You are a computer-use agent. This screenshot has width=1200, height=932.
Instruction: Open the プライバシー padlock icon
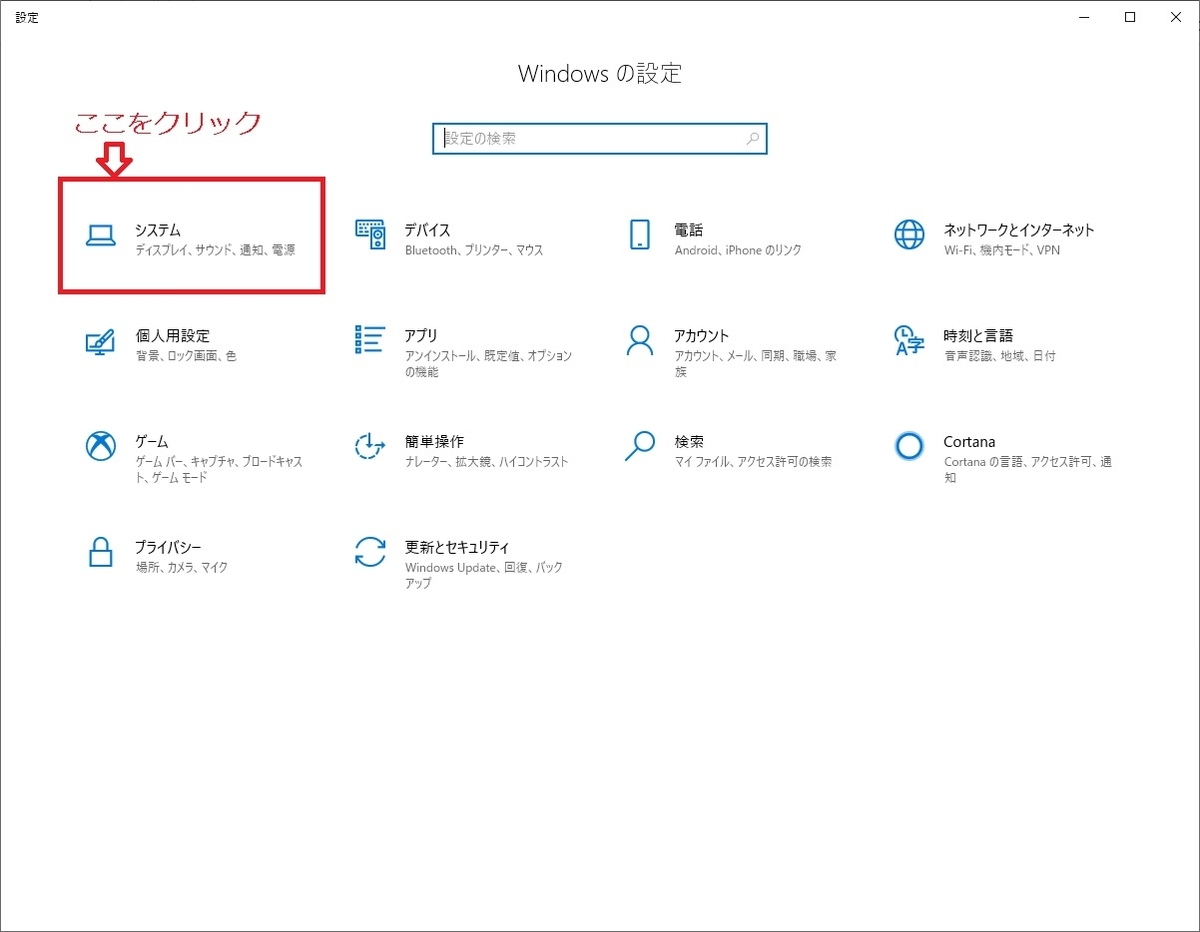click(x=100, y=552)
